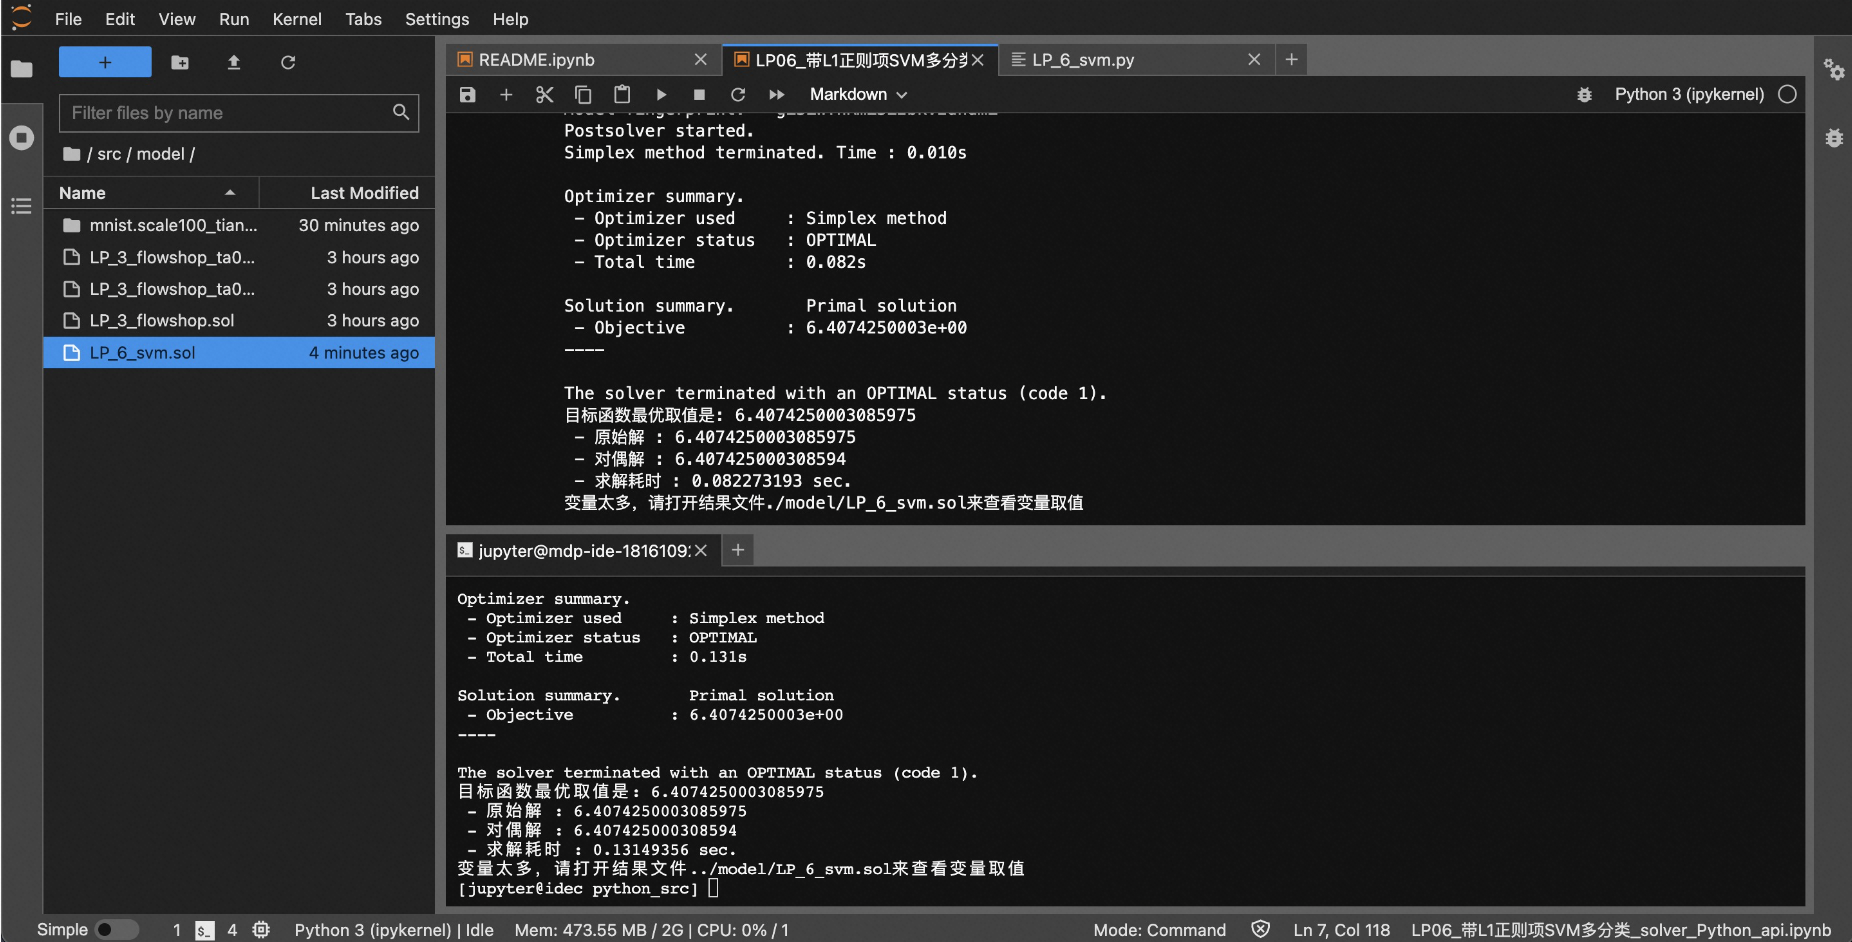Close the terminal tab
This screenshot has width=1852, height=942.
701,551
